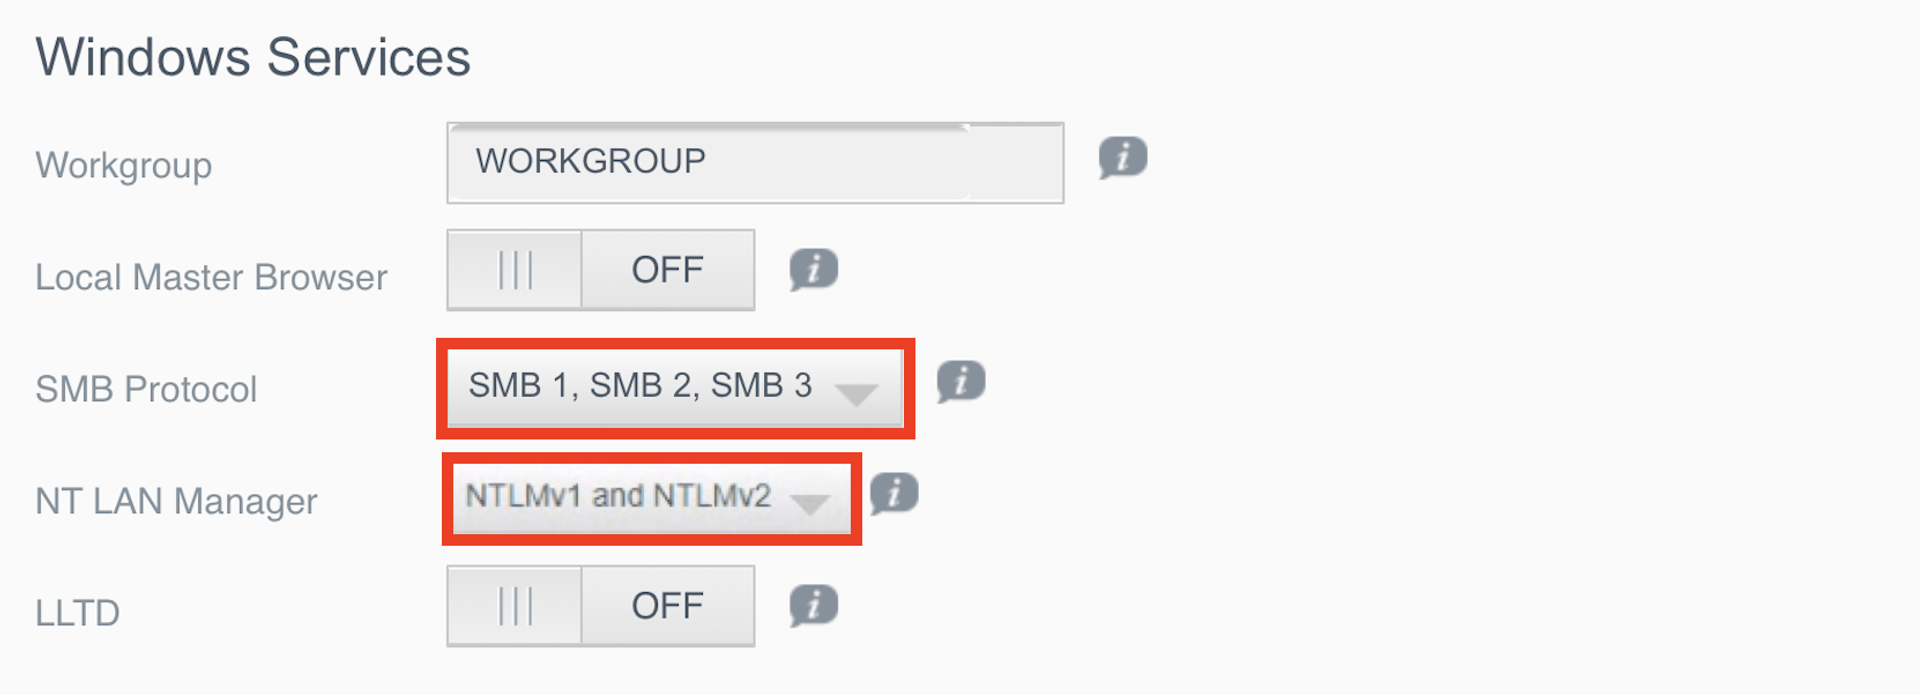Click the Windows Services section heading
This screenshot has height=695, width=1920.
coord(253,57)
